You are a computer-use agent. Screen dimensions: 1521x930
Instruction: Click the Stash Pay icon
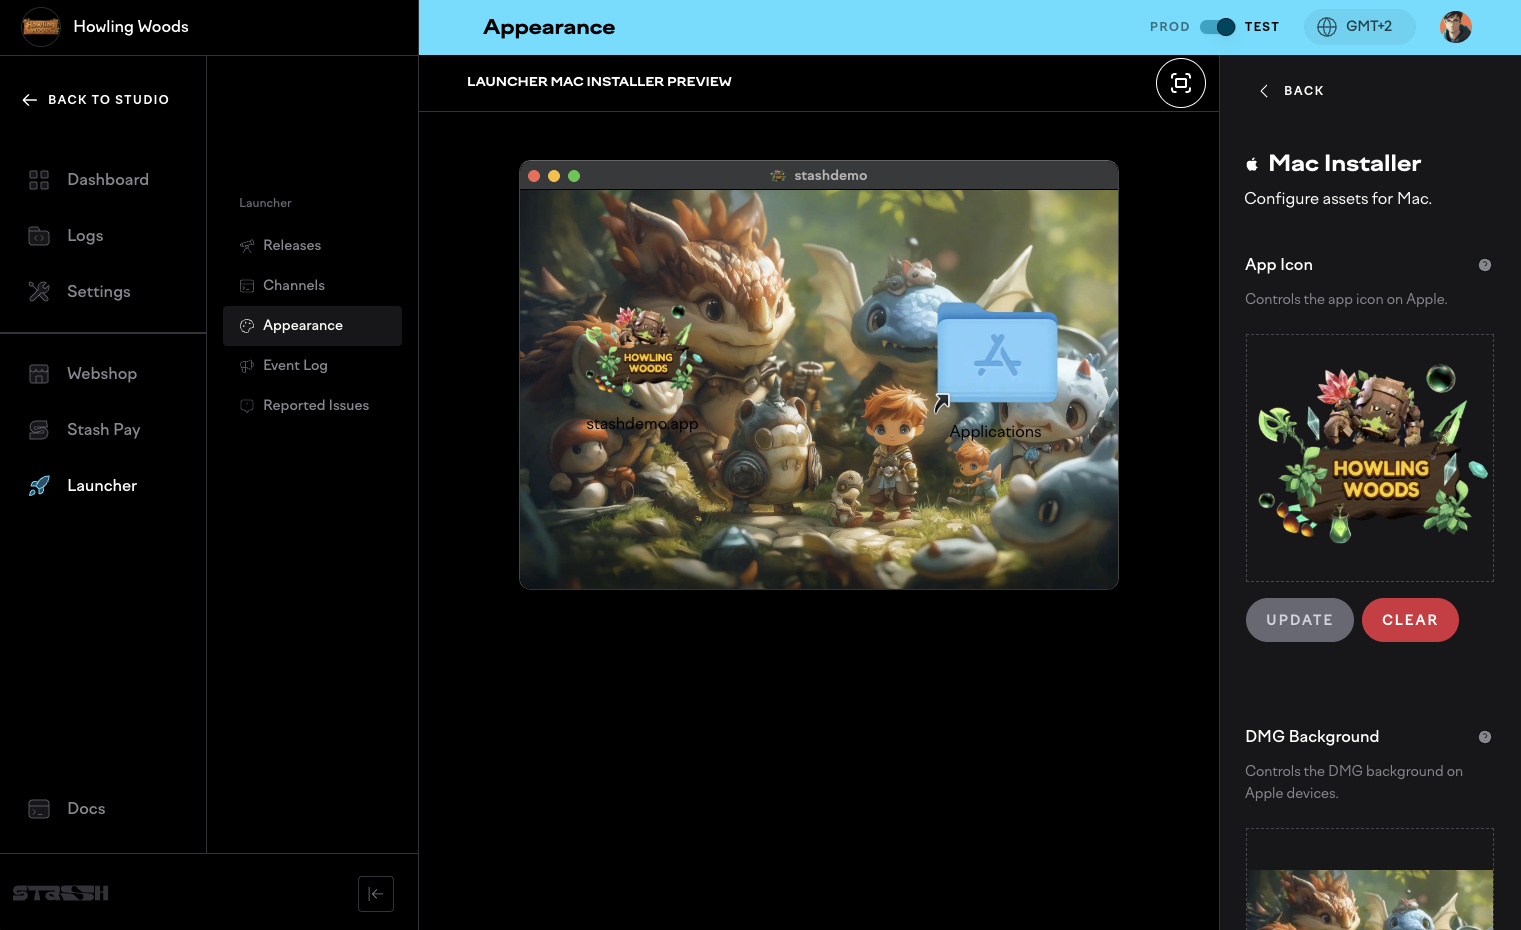tap(39, 430)
